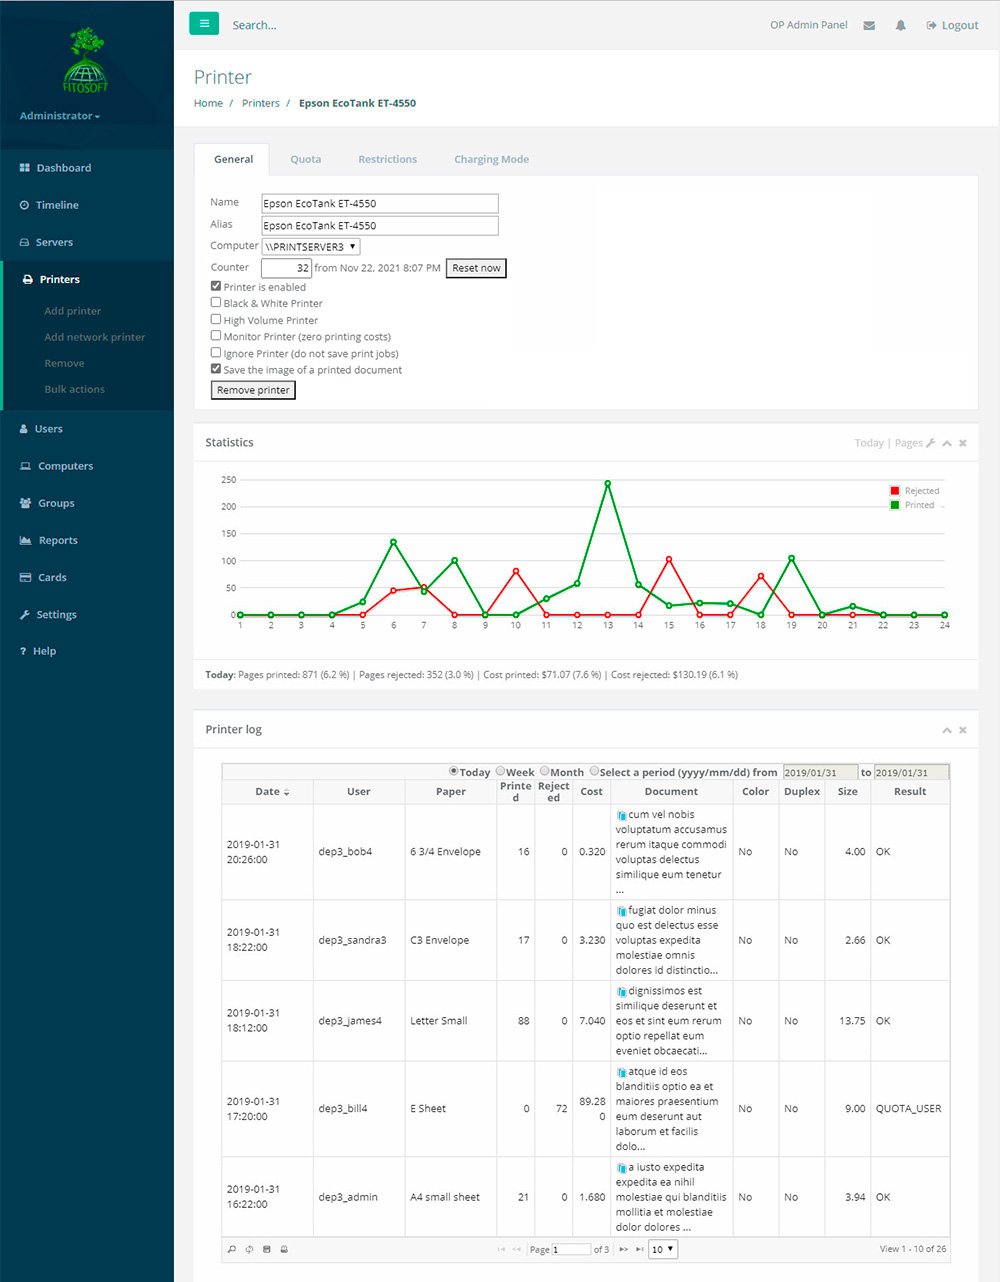Click the Reports chart icon
This screenshot has width=1000, height=1282.
(x=25, y=540)
